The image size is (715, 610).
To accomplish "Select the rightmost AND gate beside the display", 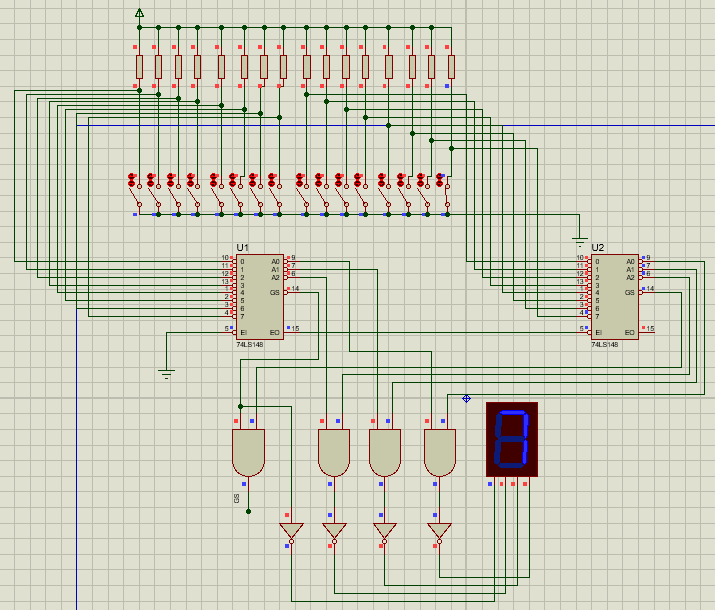I will [440, 452].
